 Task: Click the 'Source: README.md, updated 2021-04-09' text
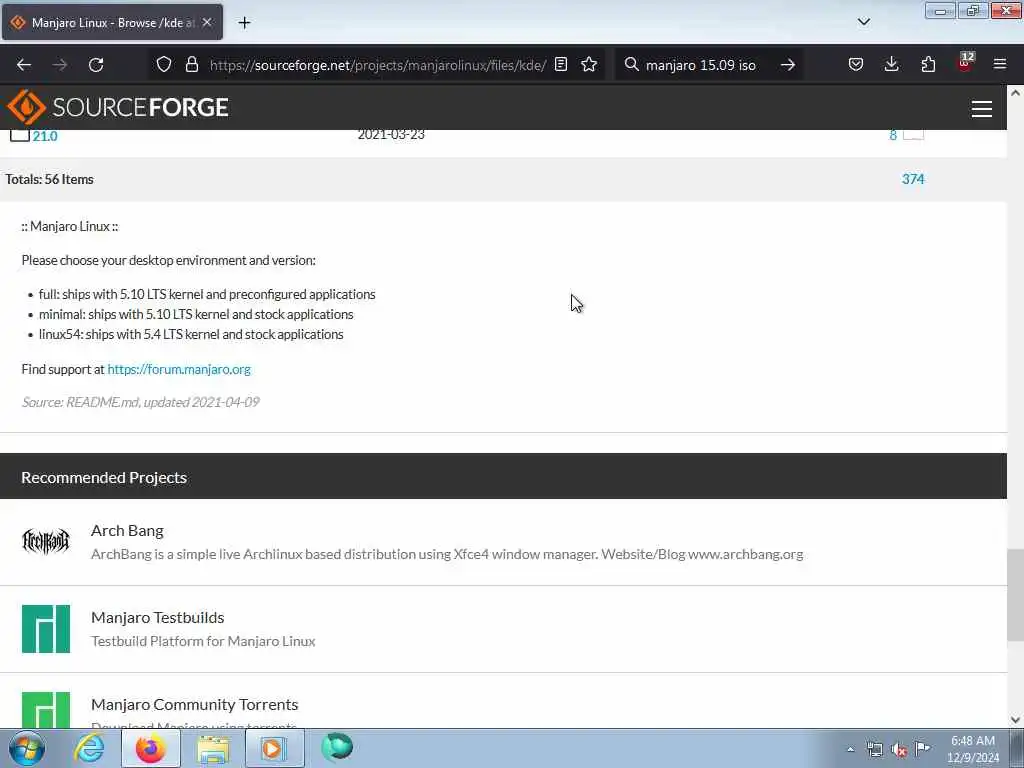(x=140, y=402)
